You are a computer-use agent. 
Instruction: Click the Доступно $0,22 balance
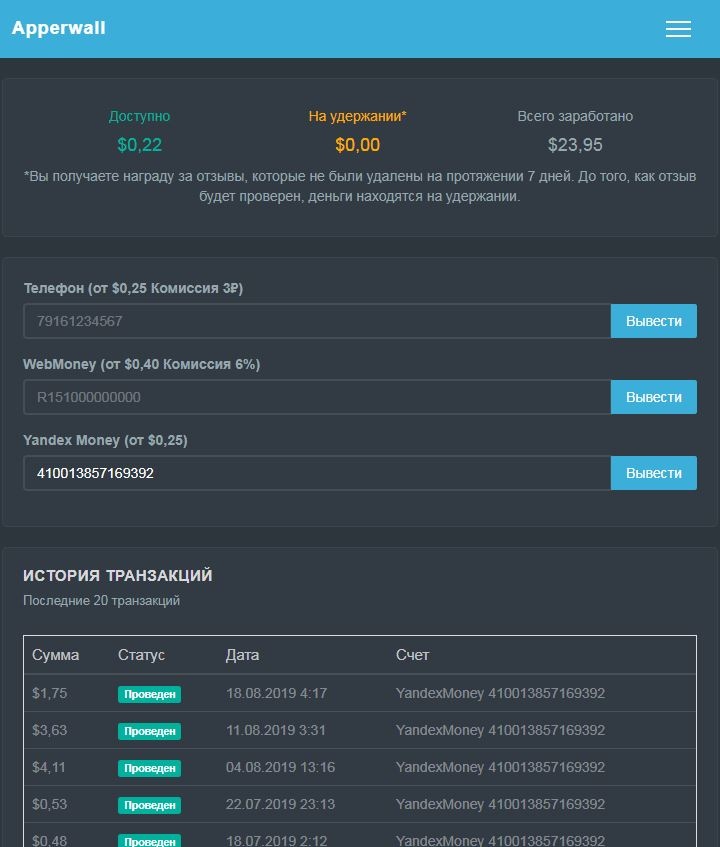(x=139, y=145)
